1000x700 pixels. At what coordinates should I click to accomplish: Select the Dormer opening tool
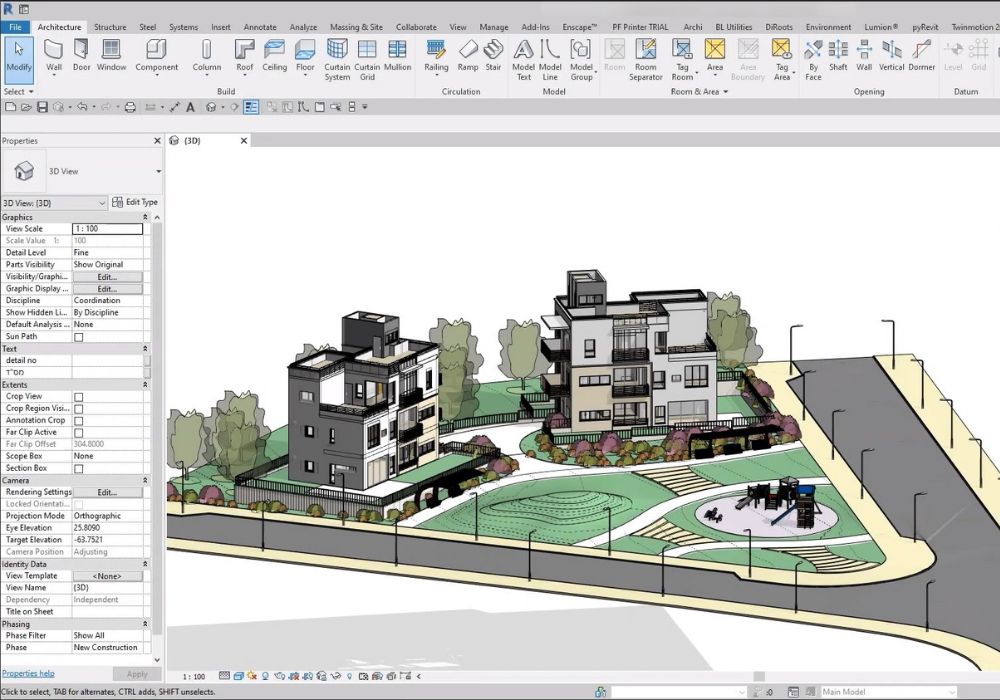click(921, 54)
